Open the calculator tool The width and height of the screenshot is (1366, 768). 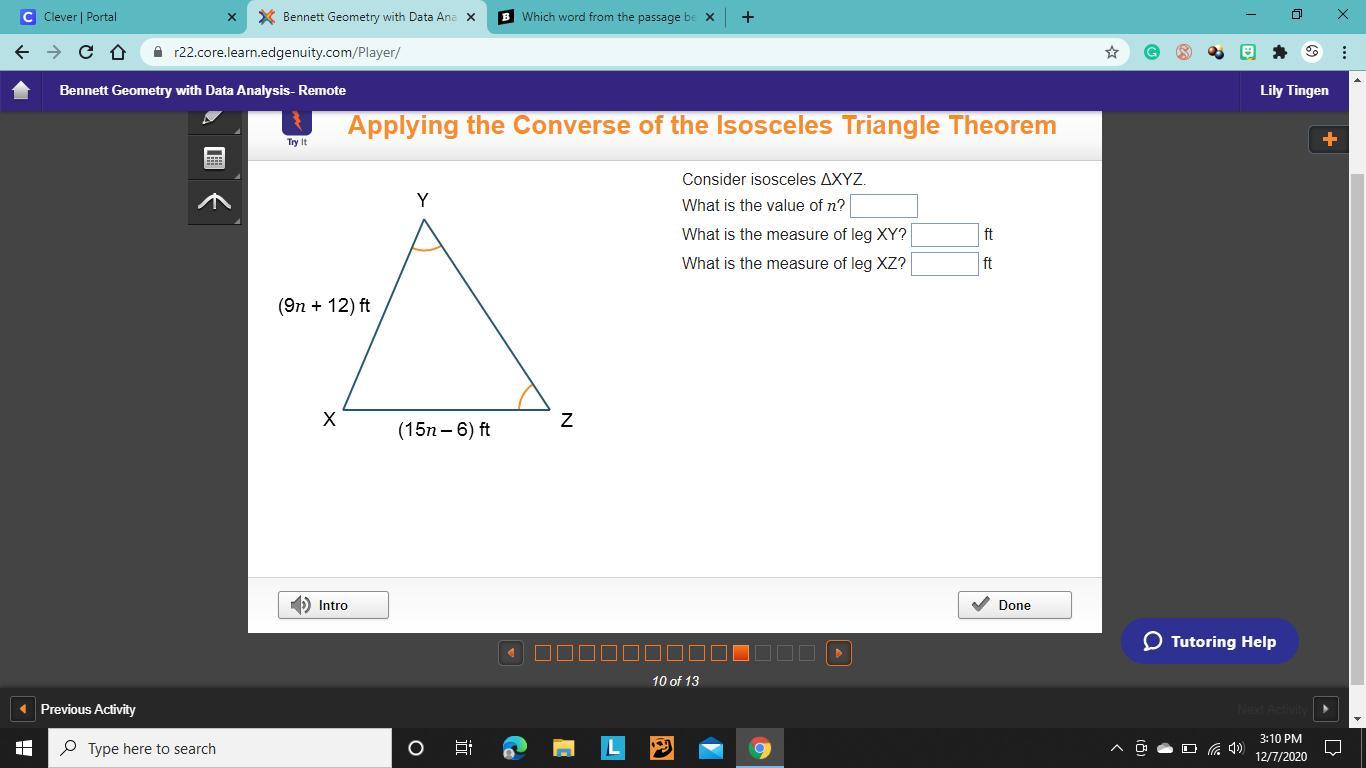point(214,157)
